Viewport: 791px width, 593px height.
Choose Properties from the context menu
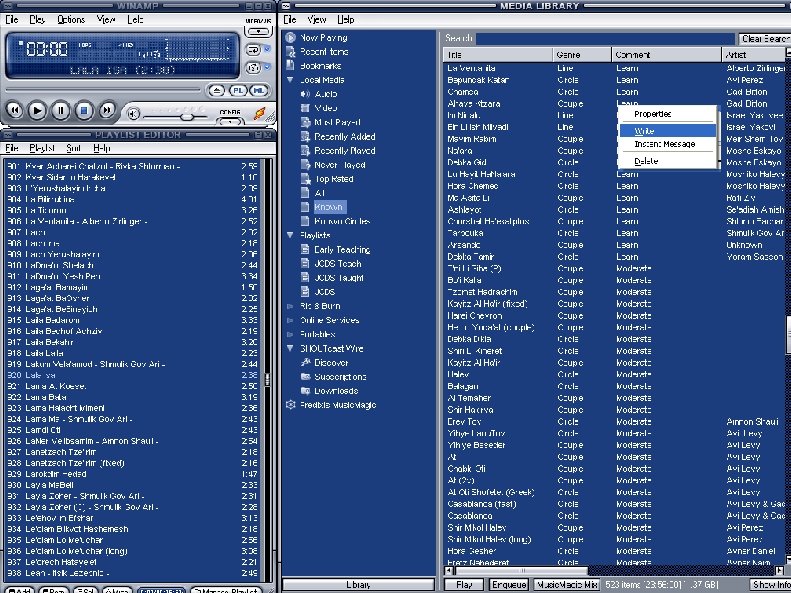pyautogui.click(x=667, y=114)
